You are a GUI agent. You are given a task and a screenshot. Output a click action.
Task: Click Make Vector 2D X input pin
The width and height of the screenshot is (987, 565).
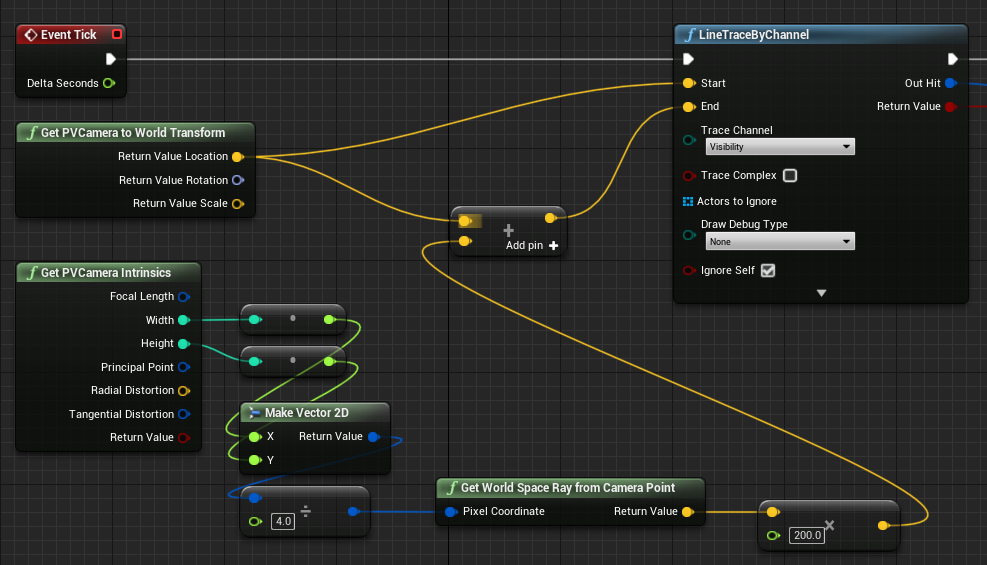255,437
